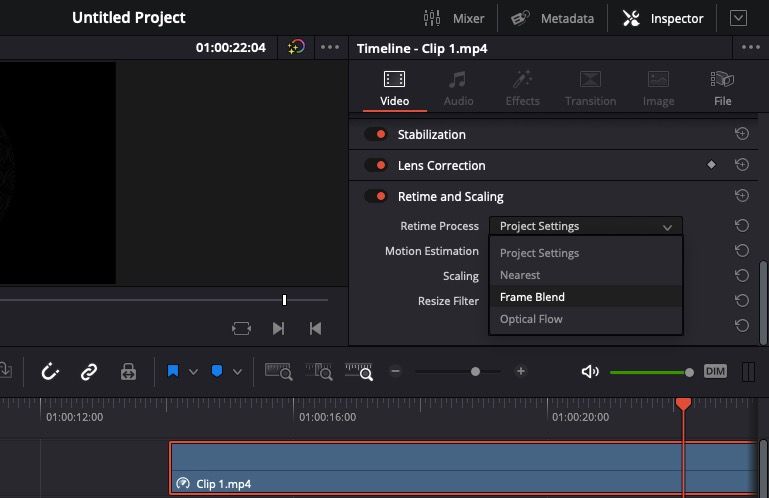Choose Frame Blend from the list
The image size is (769, 498).
pos(532,297)
